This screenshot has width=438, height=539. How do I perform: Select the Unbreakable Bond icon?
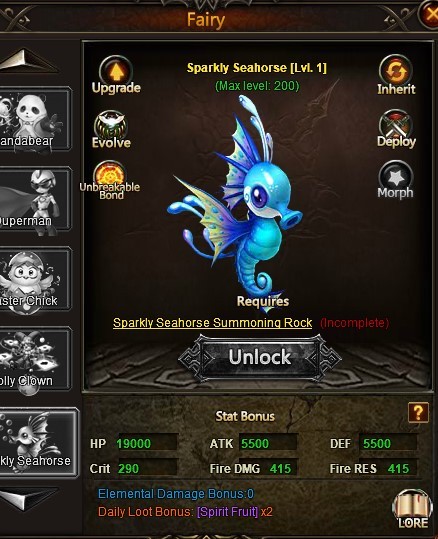[110, 175]
